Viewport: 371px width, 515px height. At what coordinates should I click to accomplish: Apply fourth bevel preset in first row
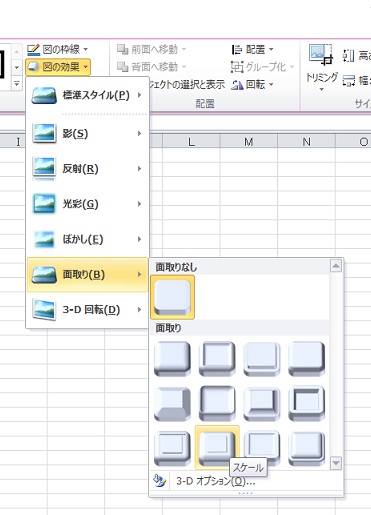(306, 358)
